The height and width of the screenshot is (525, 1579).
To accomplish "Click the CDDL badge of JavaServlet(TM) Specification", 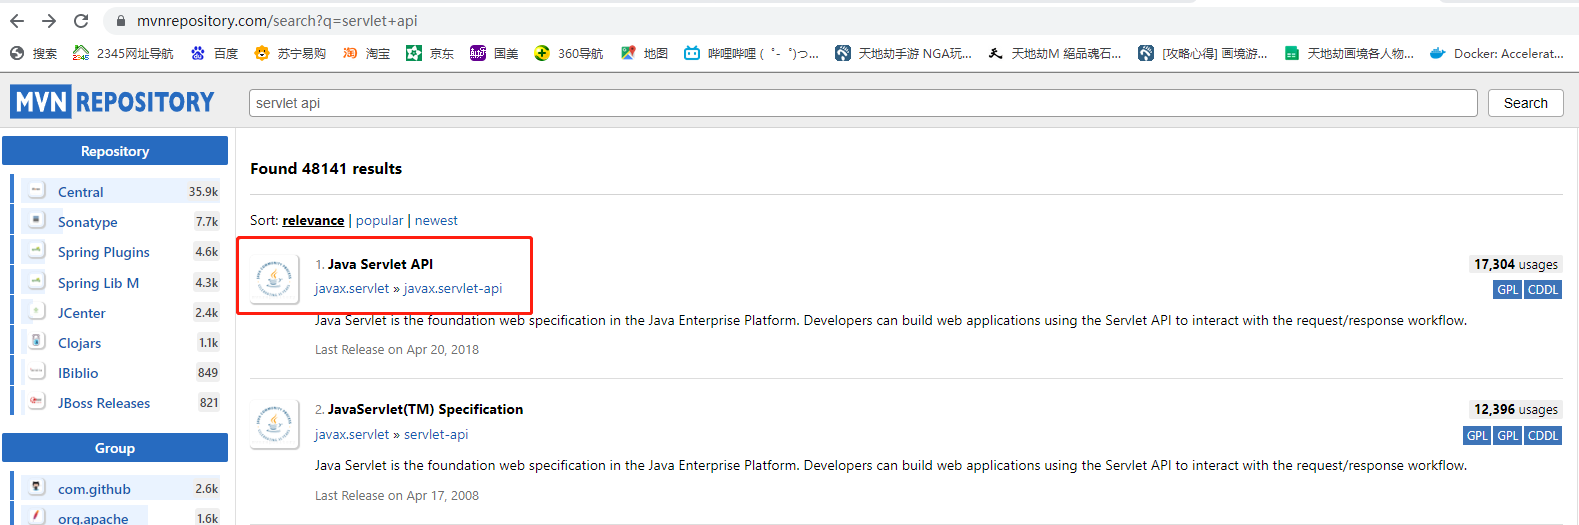I will click(x=1543, y=436).
